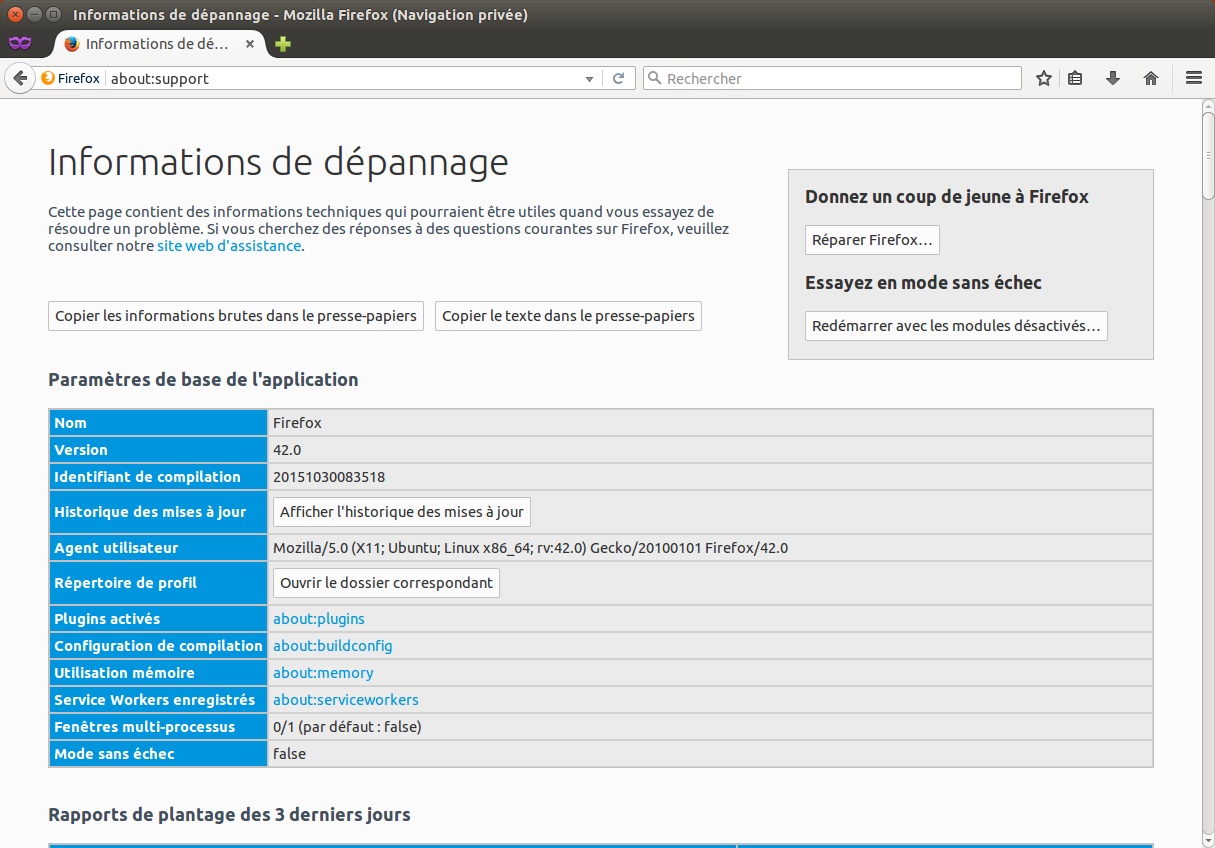
Task: Select the Informations de dépannage tab
Action: pos(159,44)
